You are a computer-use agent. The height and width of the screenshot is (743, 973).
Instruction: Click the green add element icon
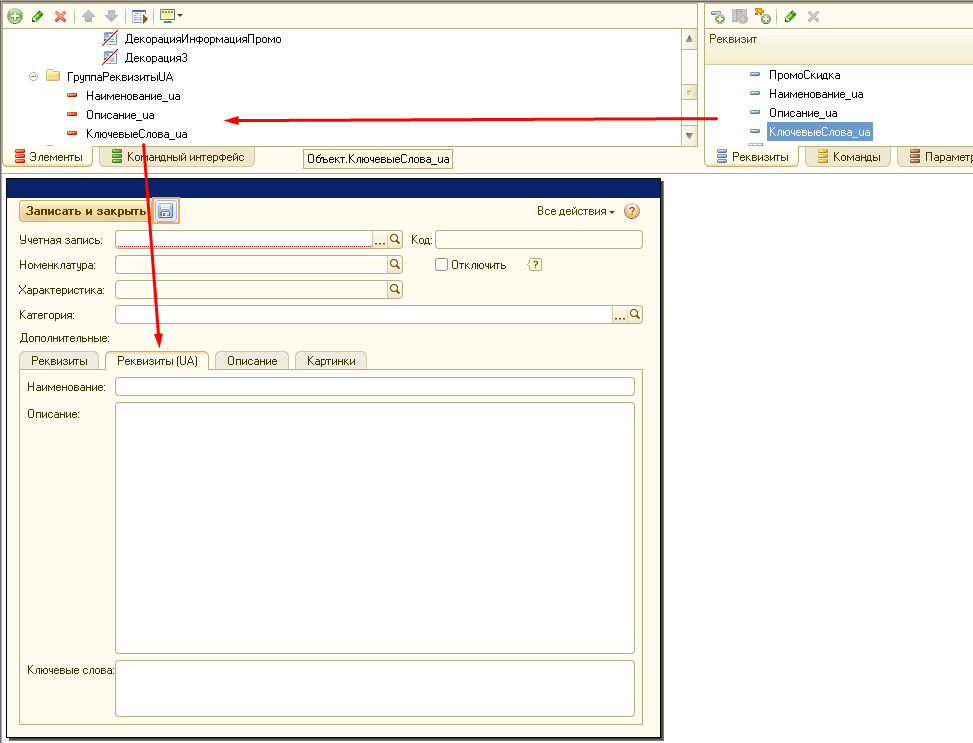click(x=14, y=16)
